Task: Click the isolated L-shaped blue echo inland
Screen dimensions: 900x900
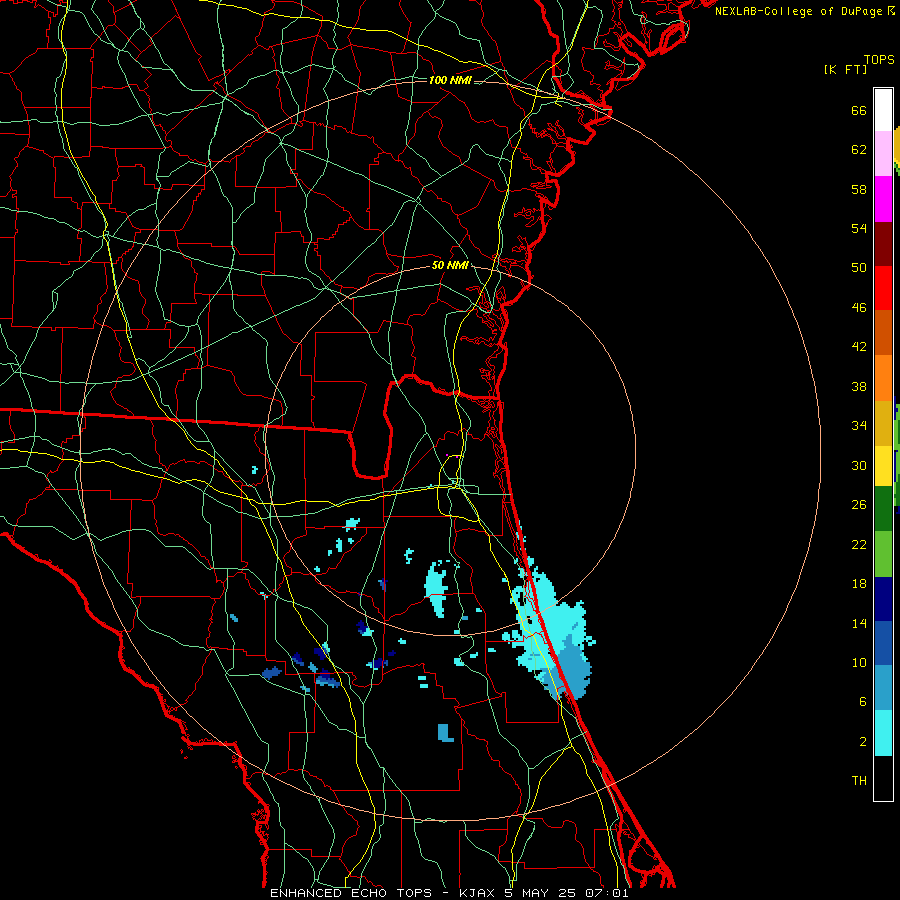Action: pos(445,732)
